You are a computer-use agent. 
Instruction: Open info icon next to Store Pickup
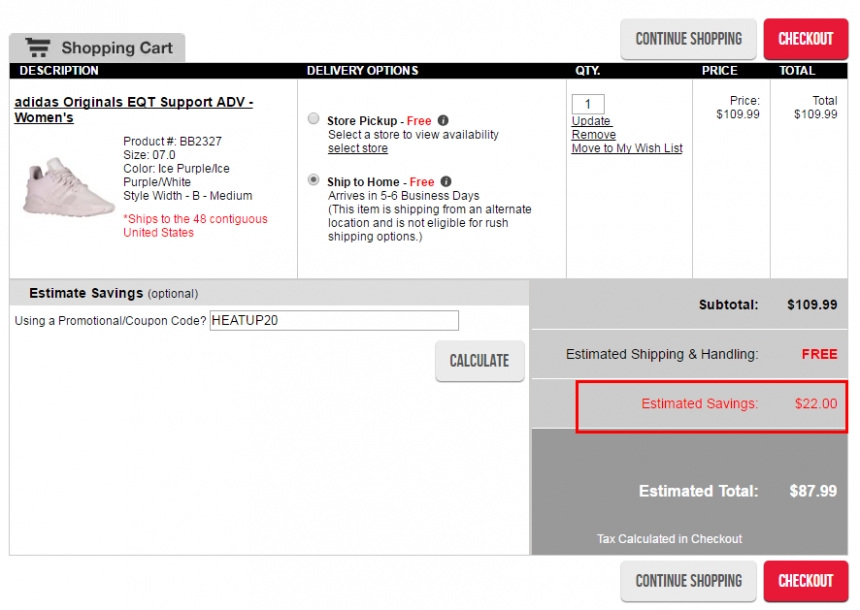443,120
